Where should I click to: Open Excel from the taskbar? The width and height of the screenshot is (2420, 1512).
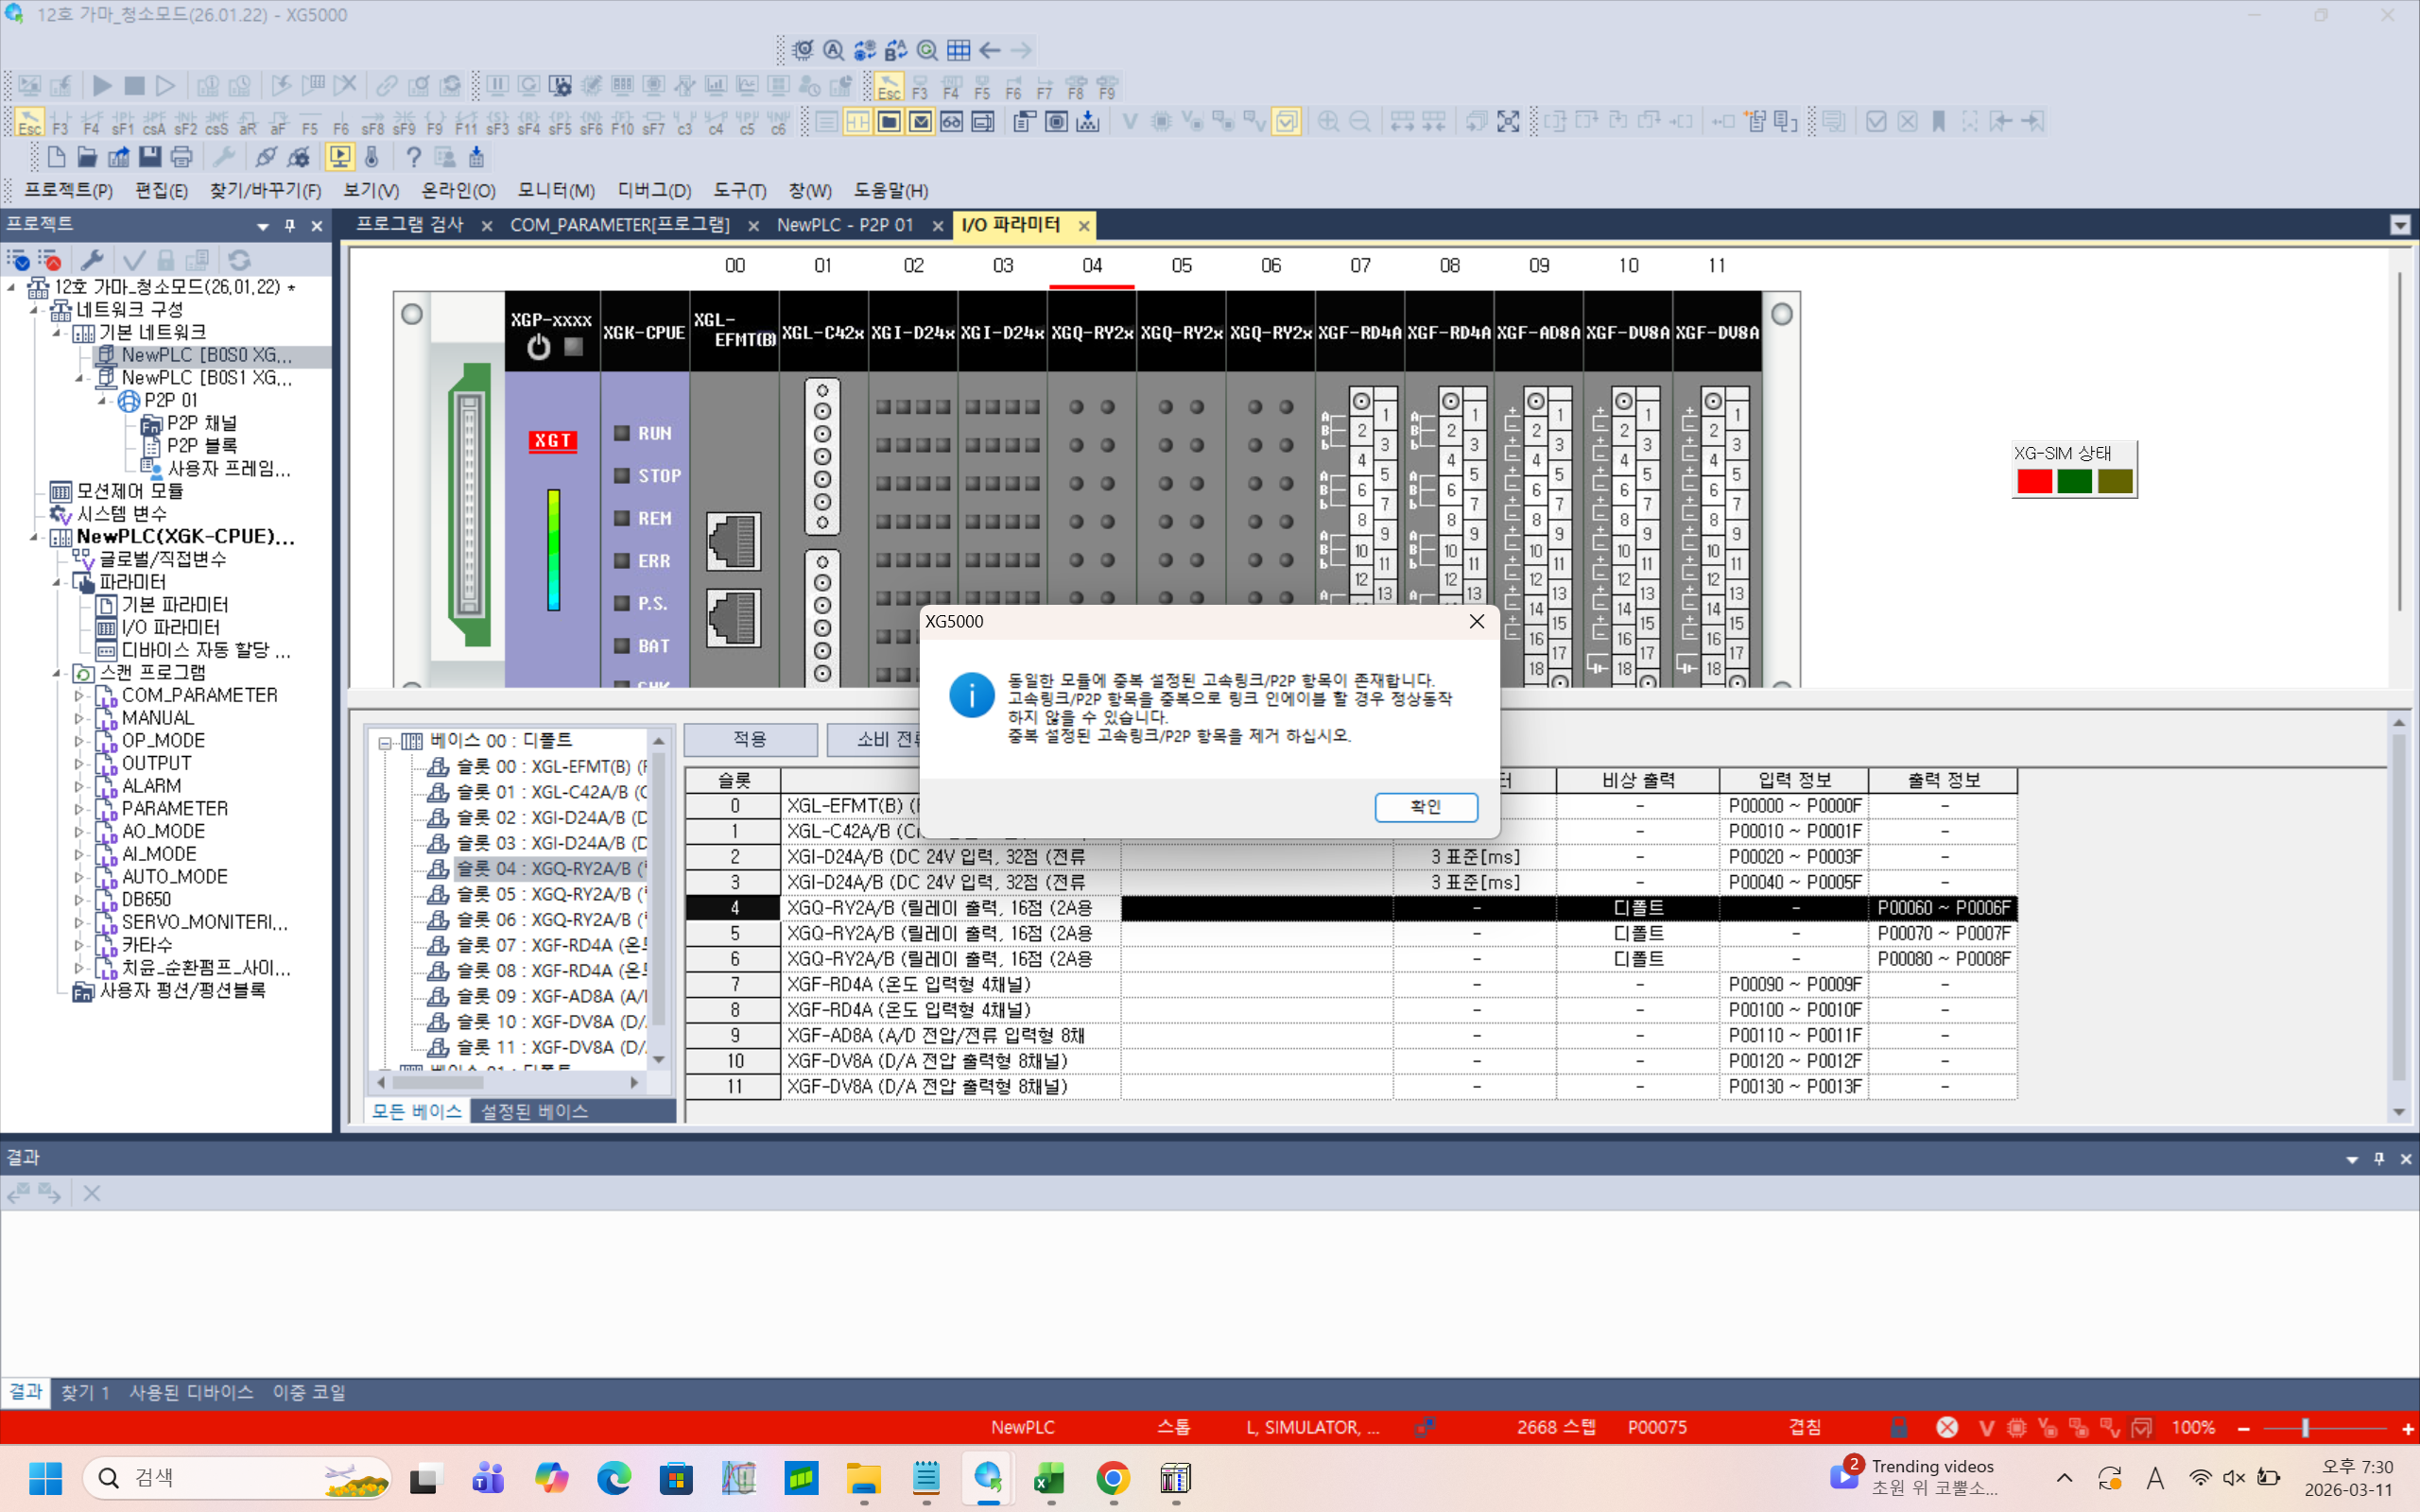pos(1050,1478)
